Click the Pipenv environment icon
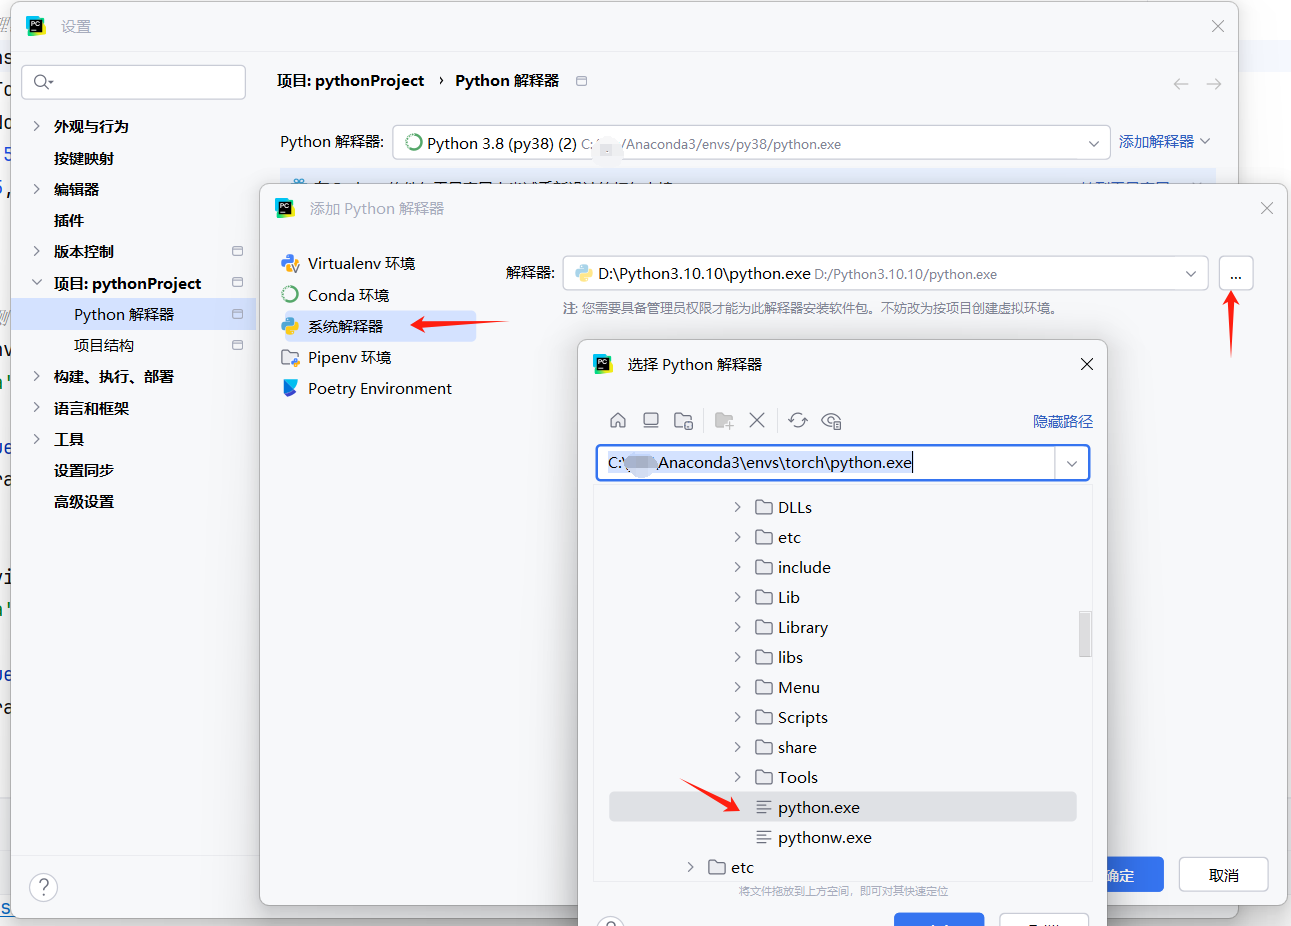The width and height of the screenshot is (1291, 926). click(290, 357)
